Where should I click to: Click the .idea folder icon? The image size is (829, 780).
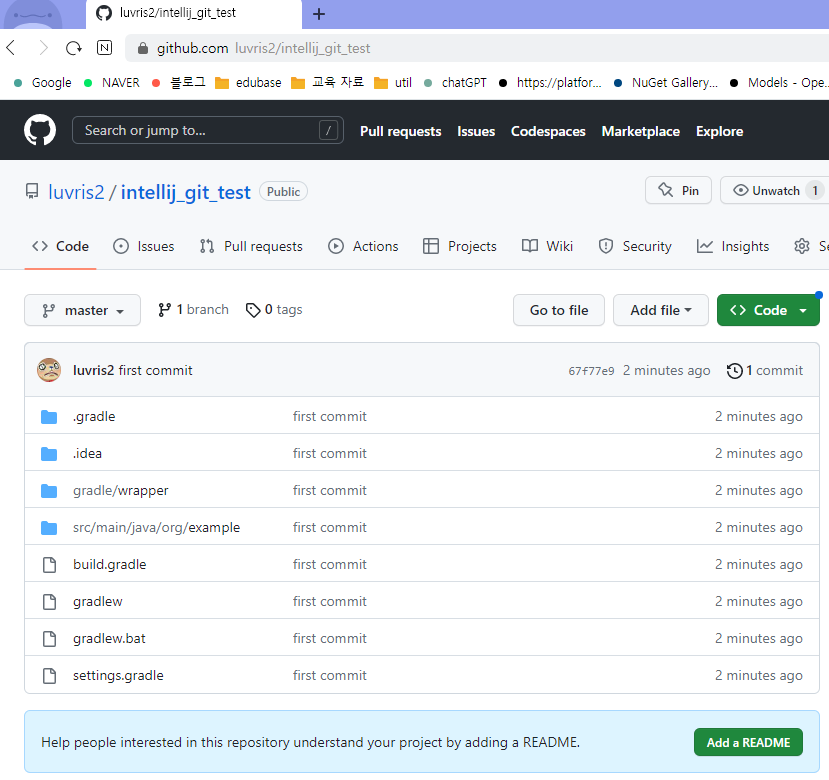49,454
